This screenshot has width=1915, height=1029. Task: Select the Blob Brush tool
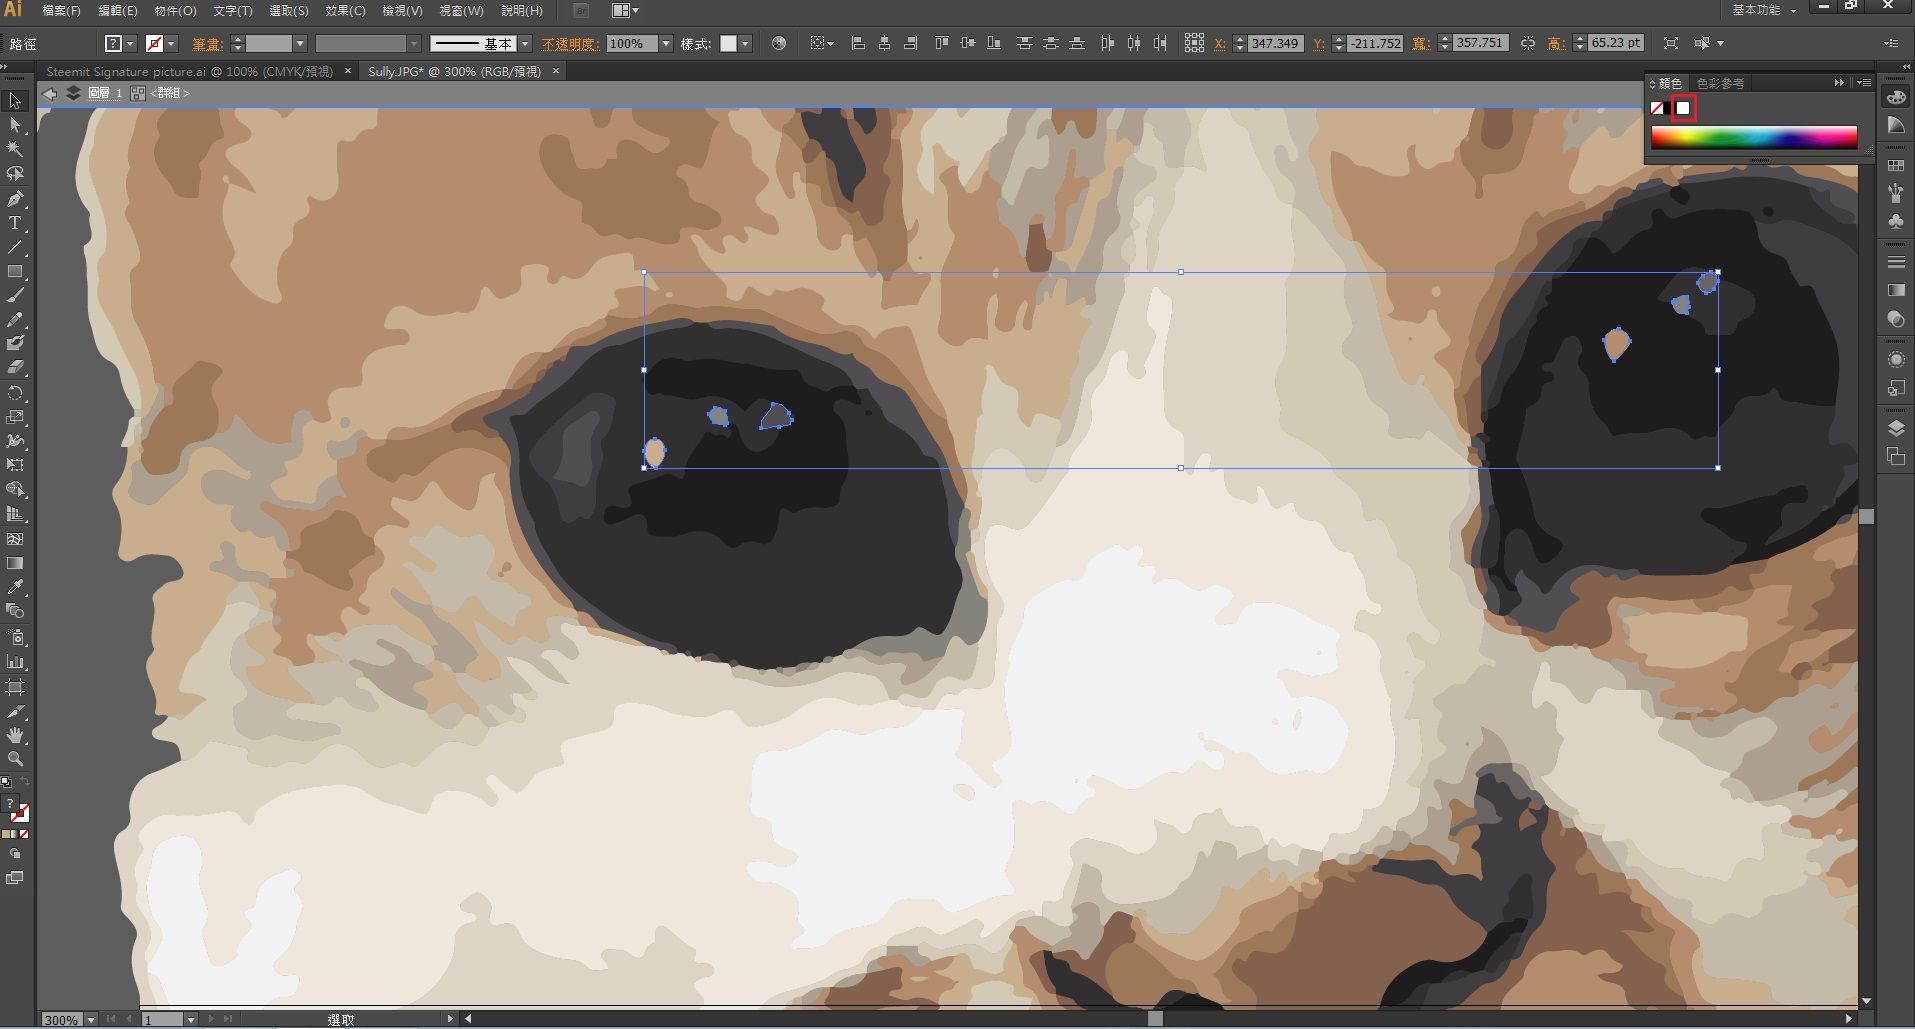coord(15,344)
